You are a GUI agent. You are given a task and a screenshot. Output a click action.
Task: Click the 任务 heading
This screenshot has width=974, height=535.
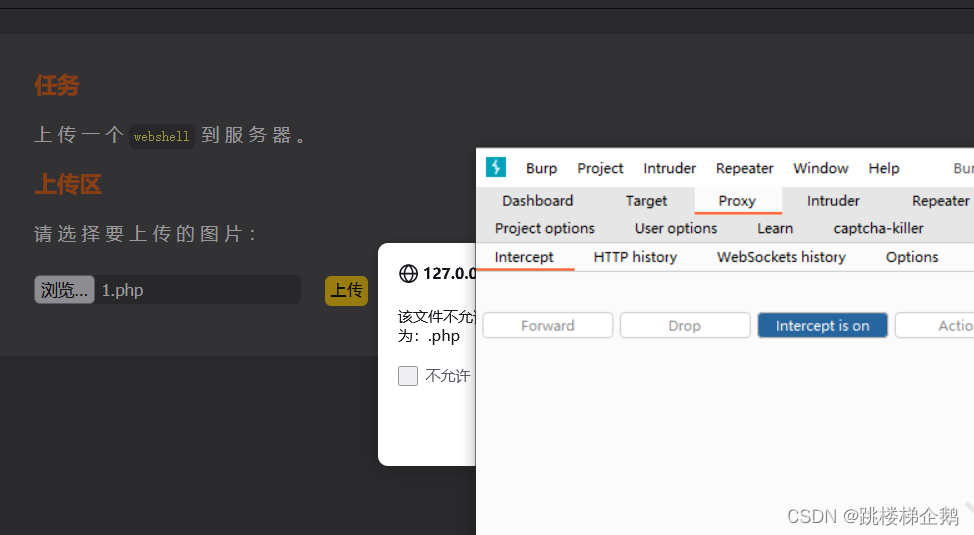coord(57,85)
